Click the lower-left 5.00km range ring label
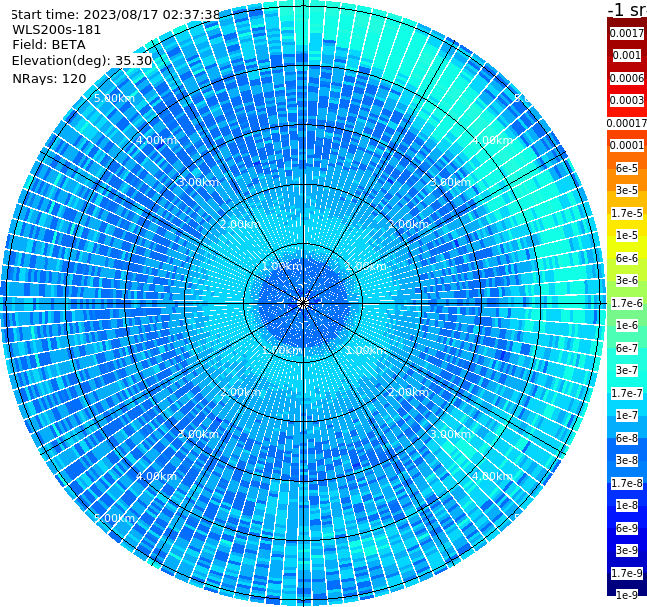647x607 pixels. [114, 518]
